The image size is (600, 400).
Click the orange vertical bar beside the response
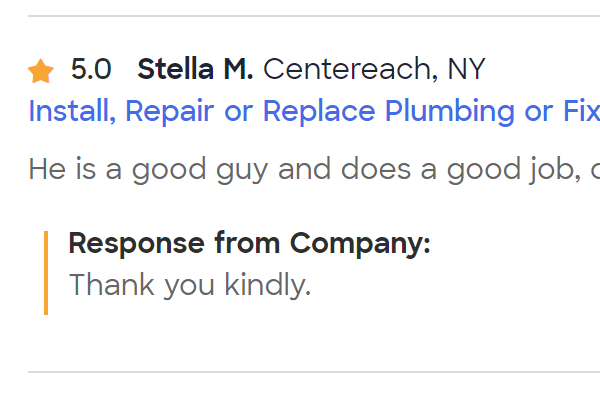[x=46, y=272]
